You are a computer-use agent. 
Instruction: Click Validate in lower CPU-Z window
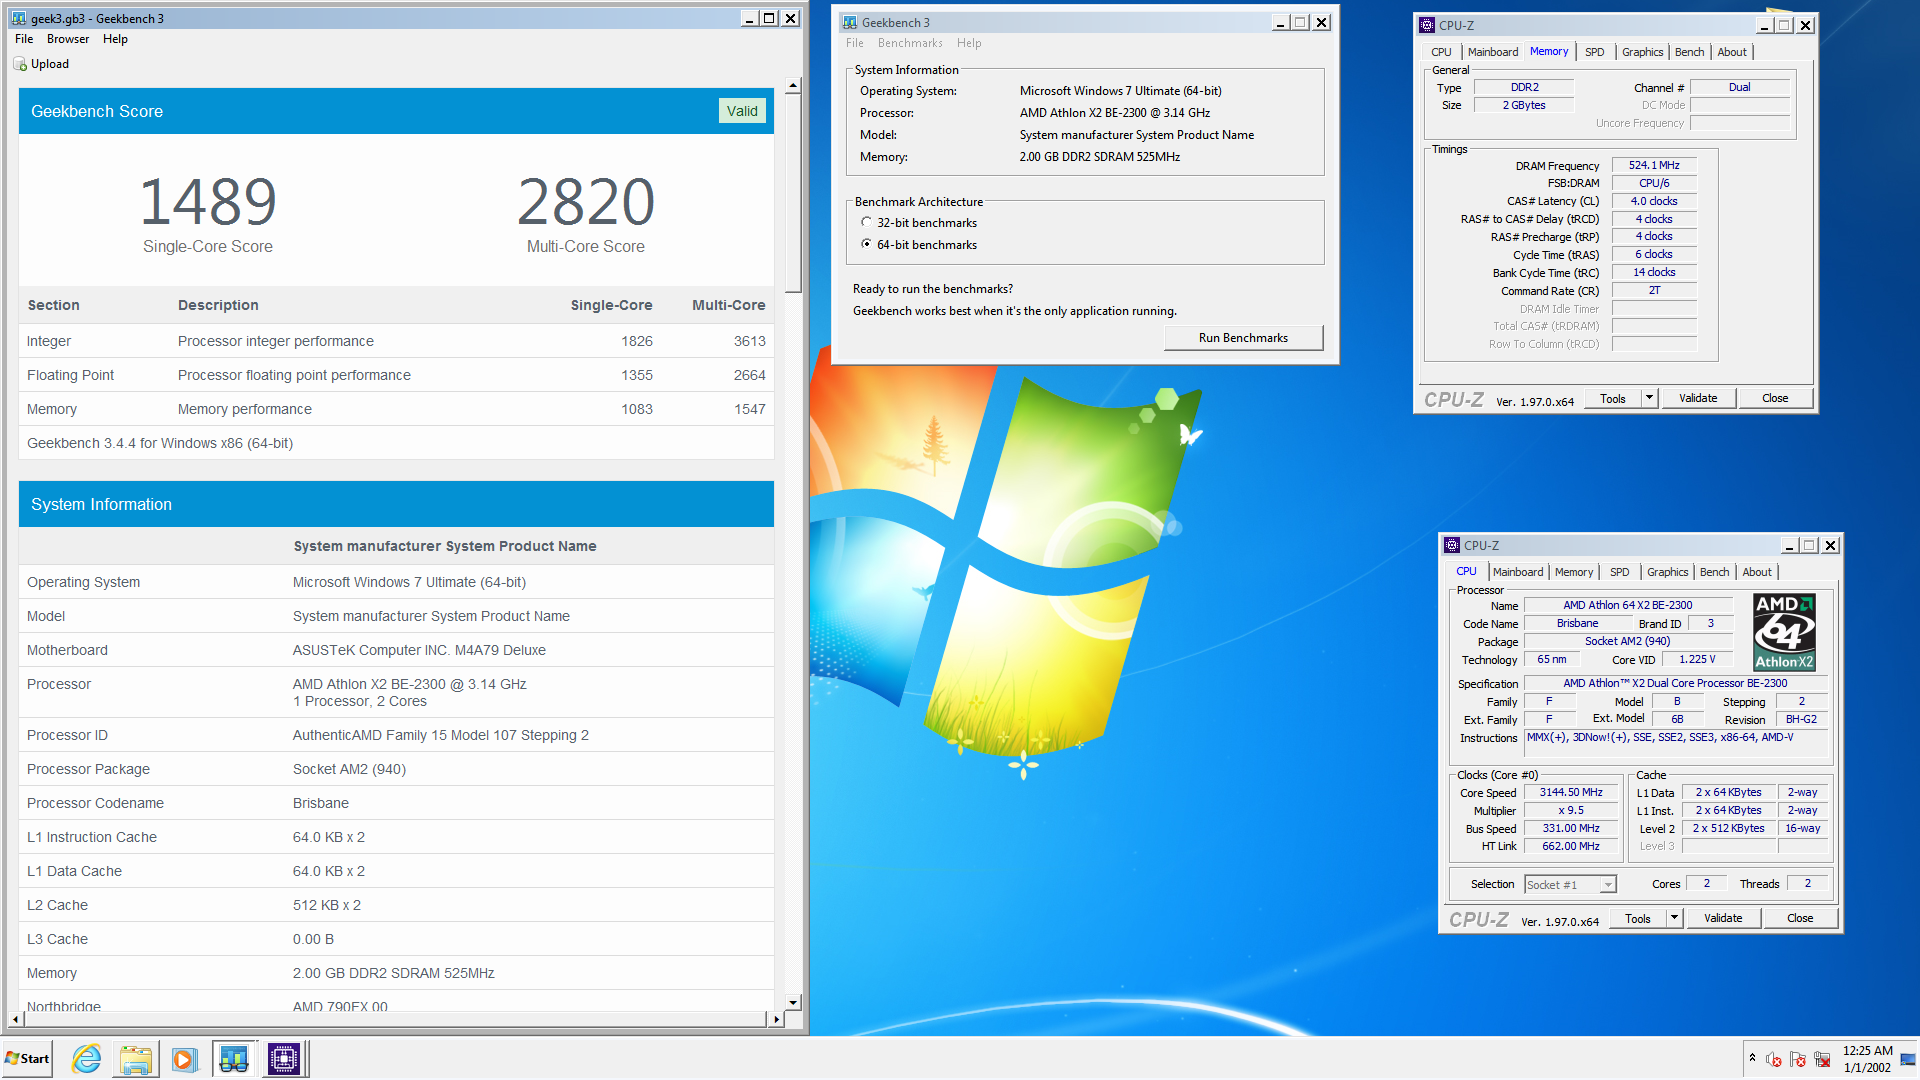tap(1723, 918)
